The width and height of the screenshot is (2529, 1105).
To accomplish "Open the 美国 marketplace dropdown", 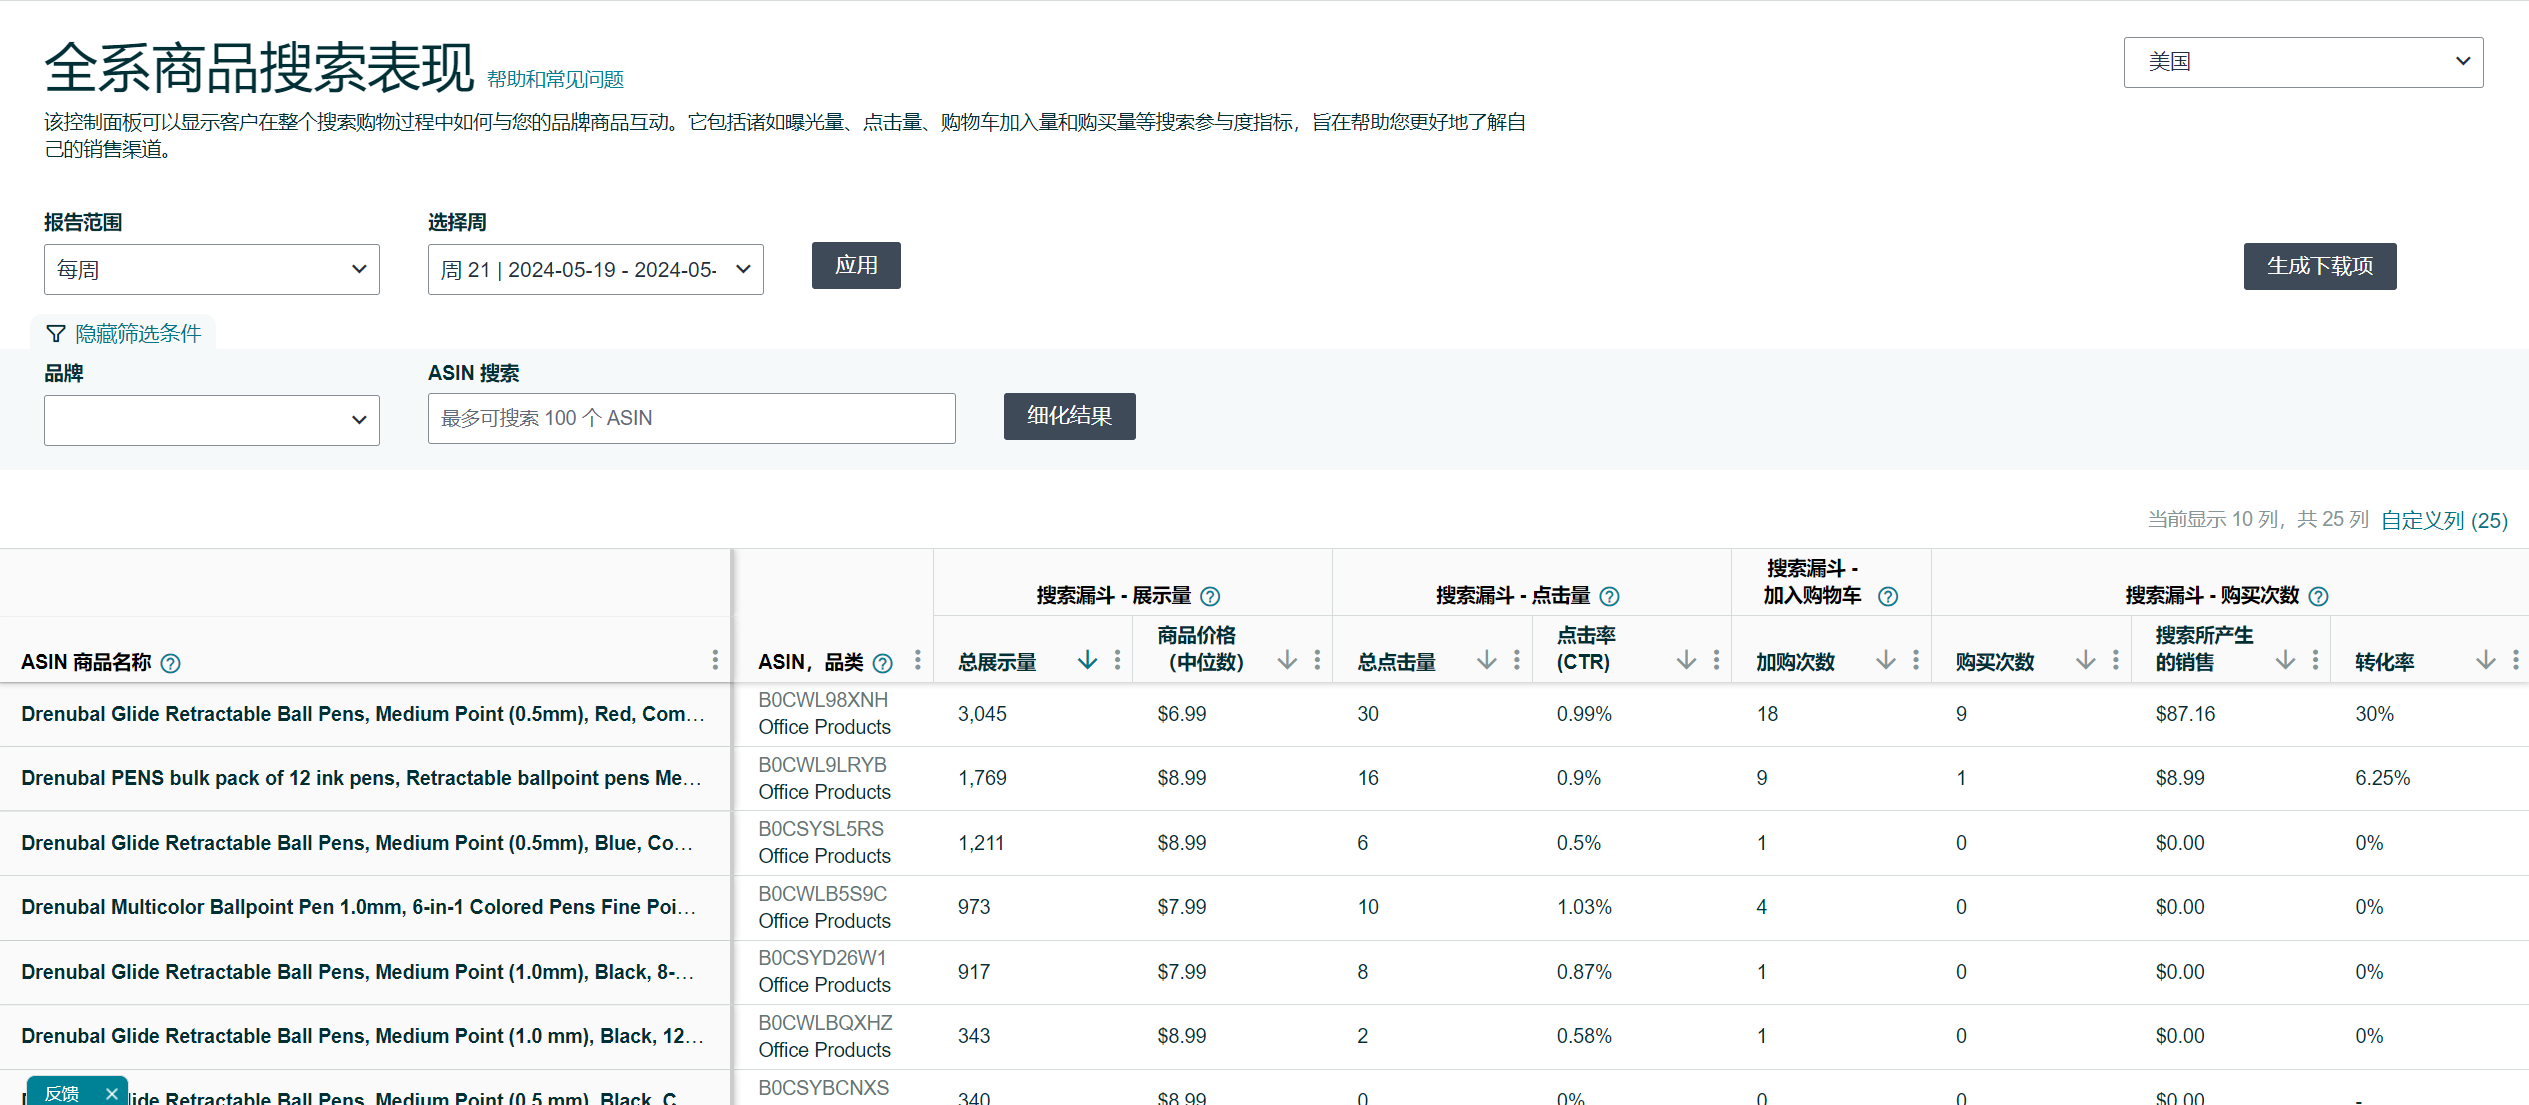I will [2303, 62].
